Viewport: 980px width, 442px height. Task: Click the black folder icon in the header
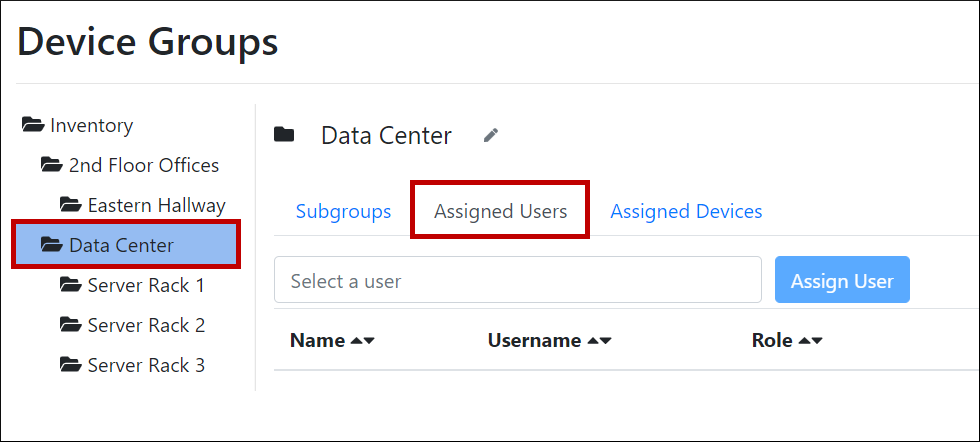click(x=285, y=135)
